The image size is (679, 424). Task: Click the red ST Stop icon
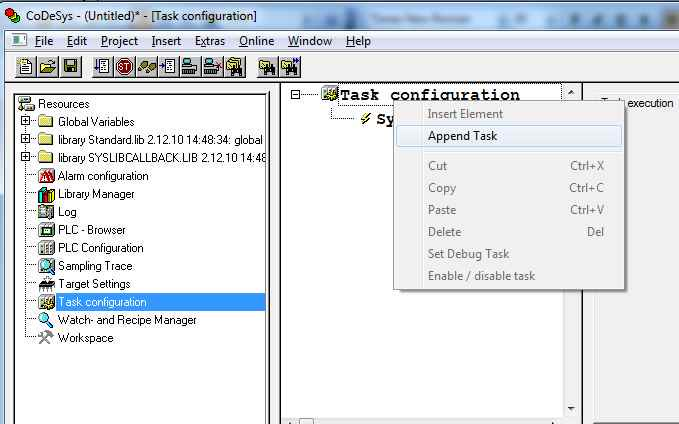click(125, 67)
